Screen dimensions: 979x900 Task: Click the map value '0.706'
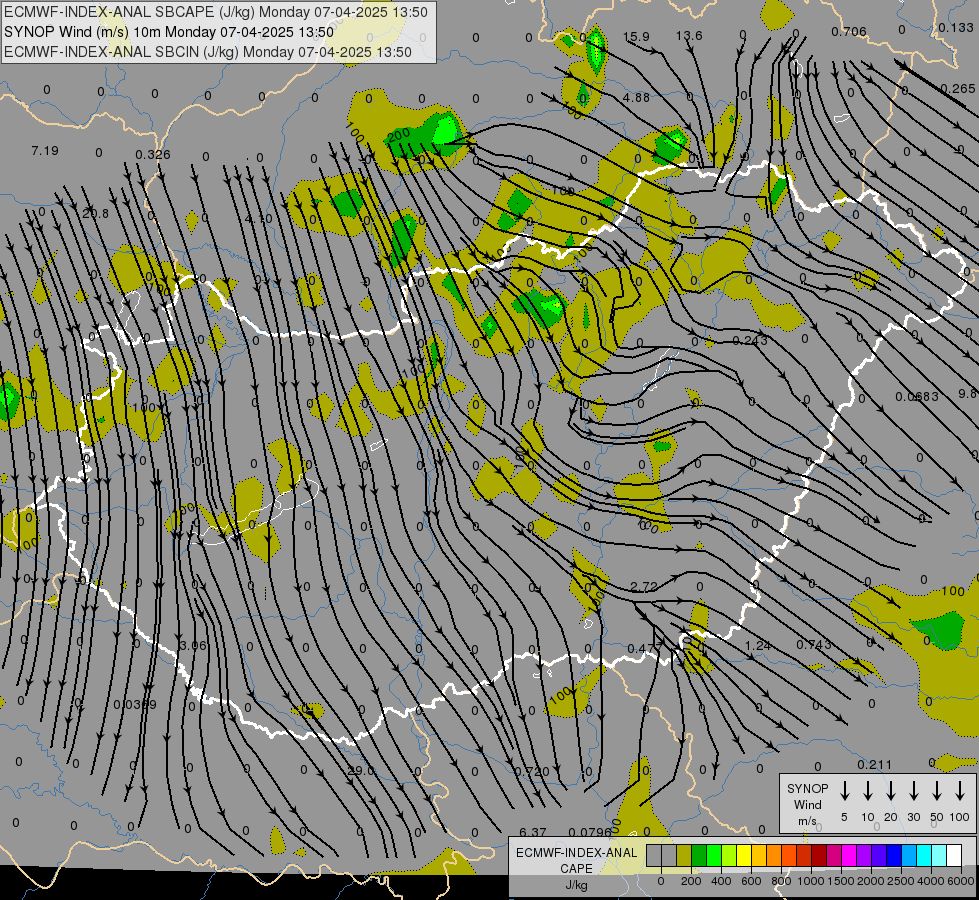[x=849, y=32]
